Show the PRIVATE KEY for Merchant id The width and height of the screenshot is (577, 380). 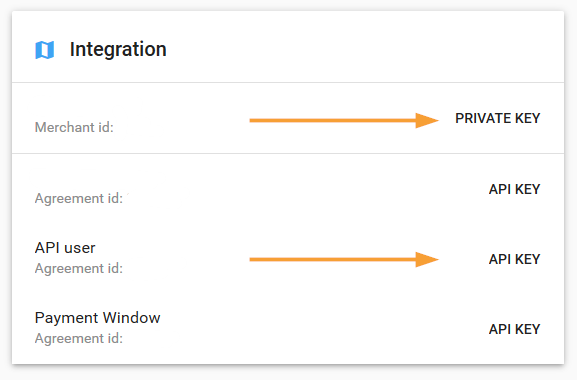(x=498, y=118)
